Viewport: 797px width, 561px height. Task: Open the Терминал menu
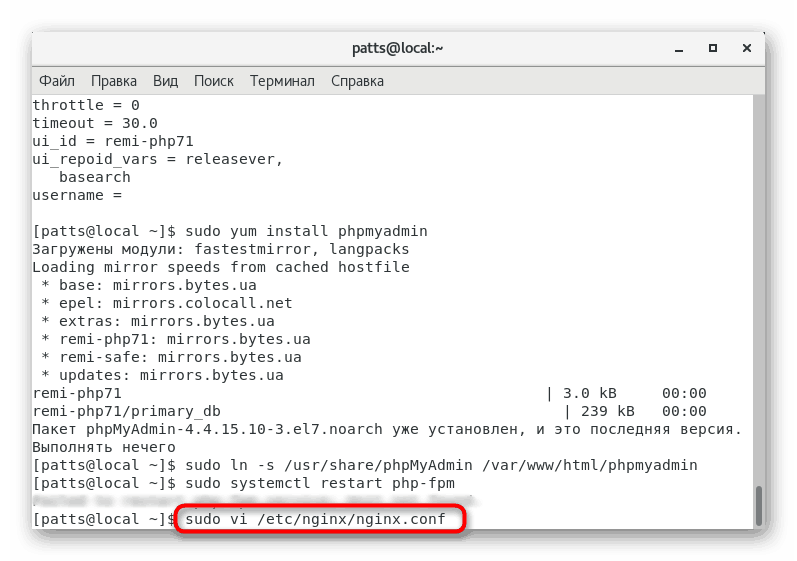tap(282, 81)
